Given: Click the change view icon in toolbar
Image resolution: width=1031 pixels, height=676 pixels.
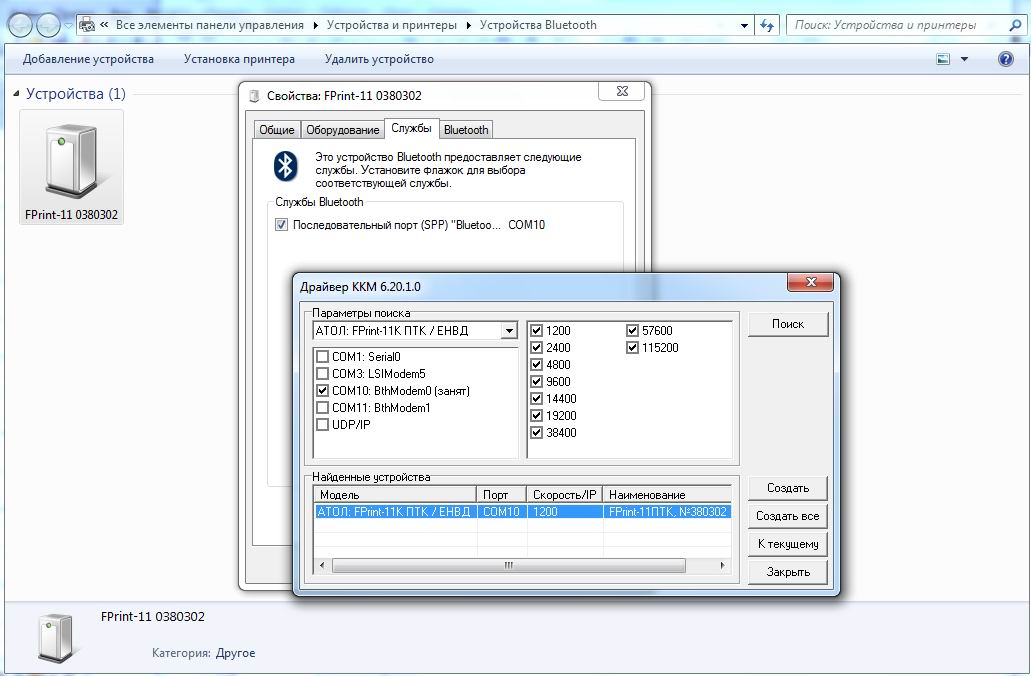Looking at the screenshot, I should click(943, 59).
